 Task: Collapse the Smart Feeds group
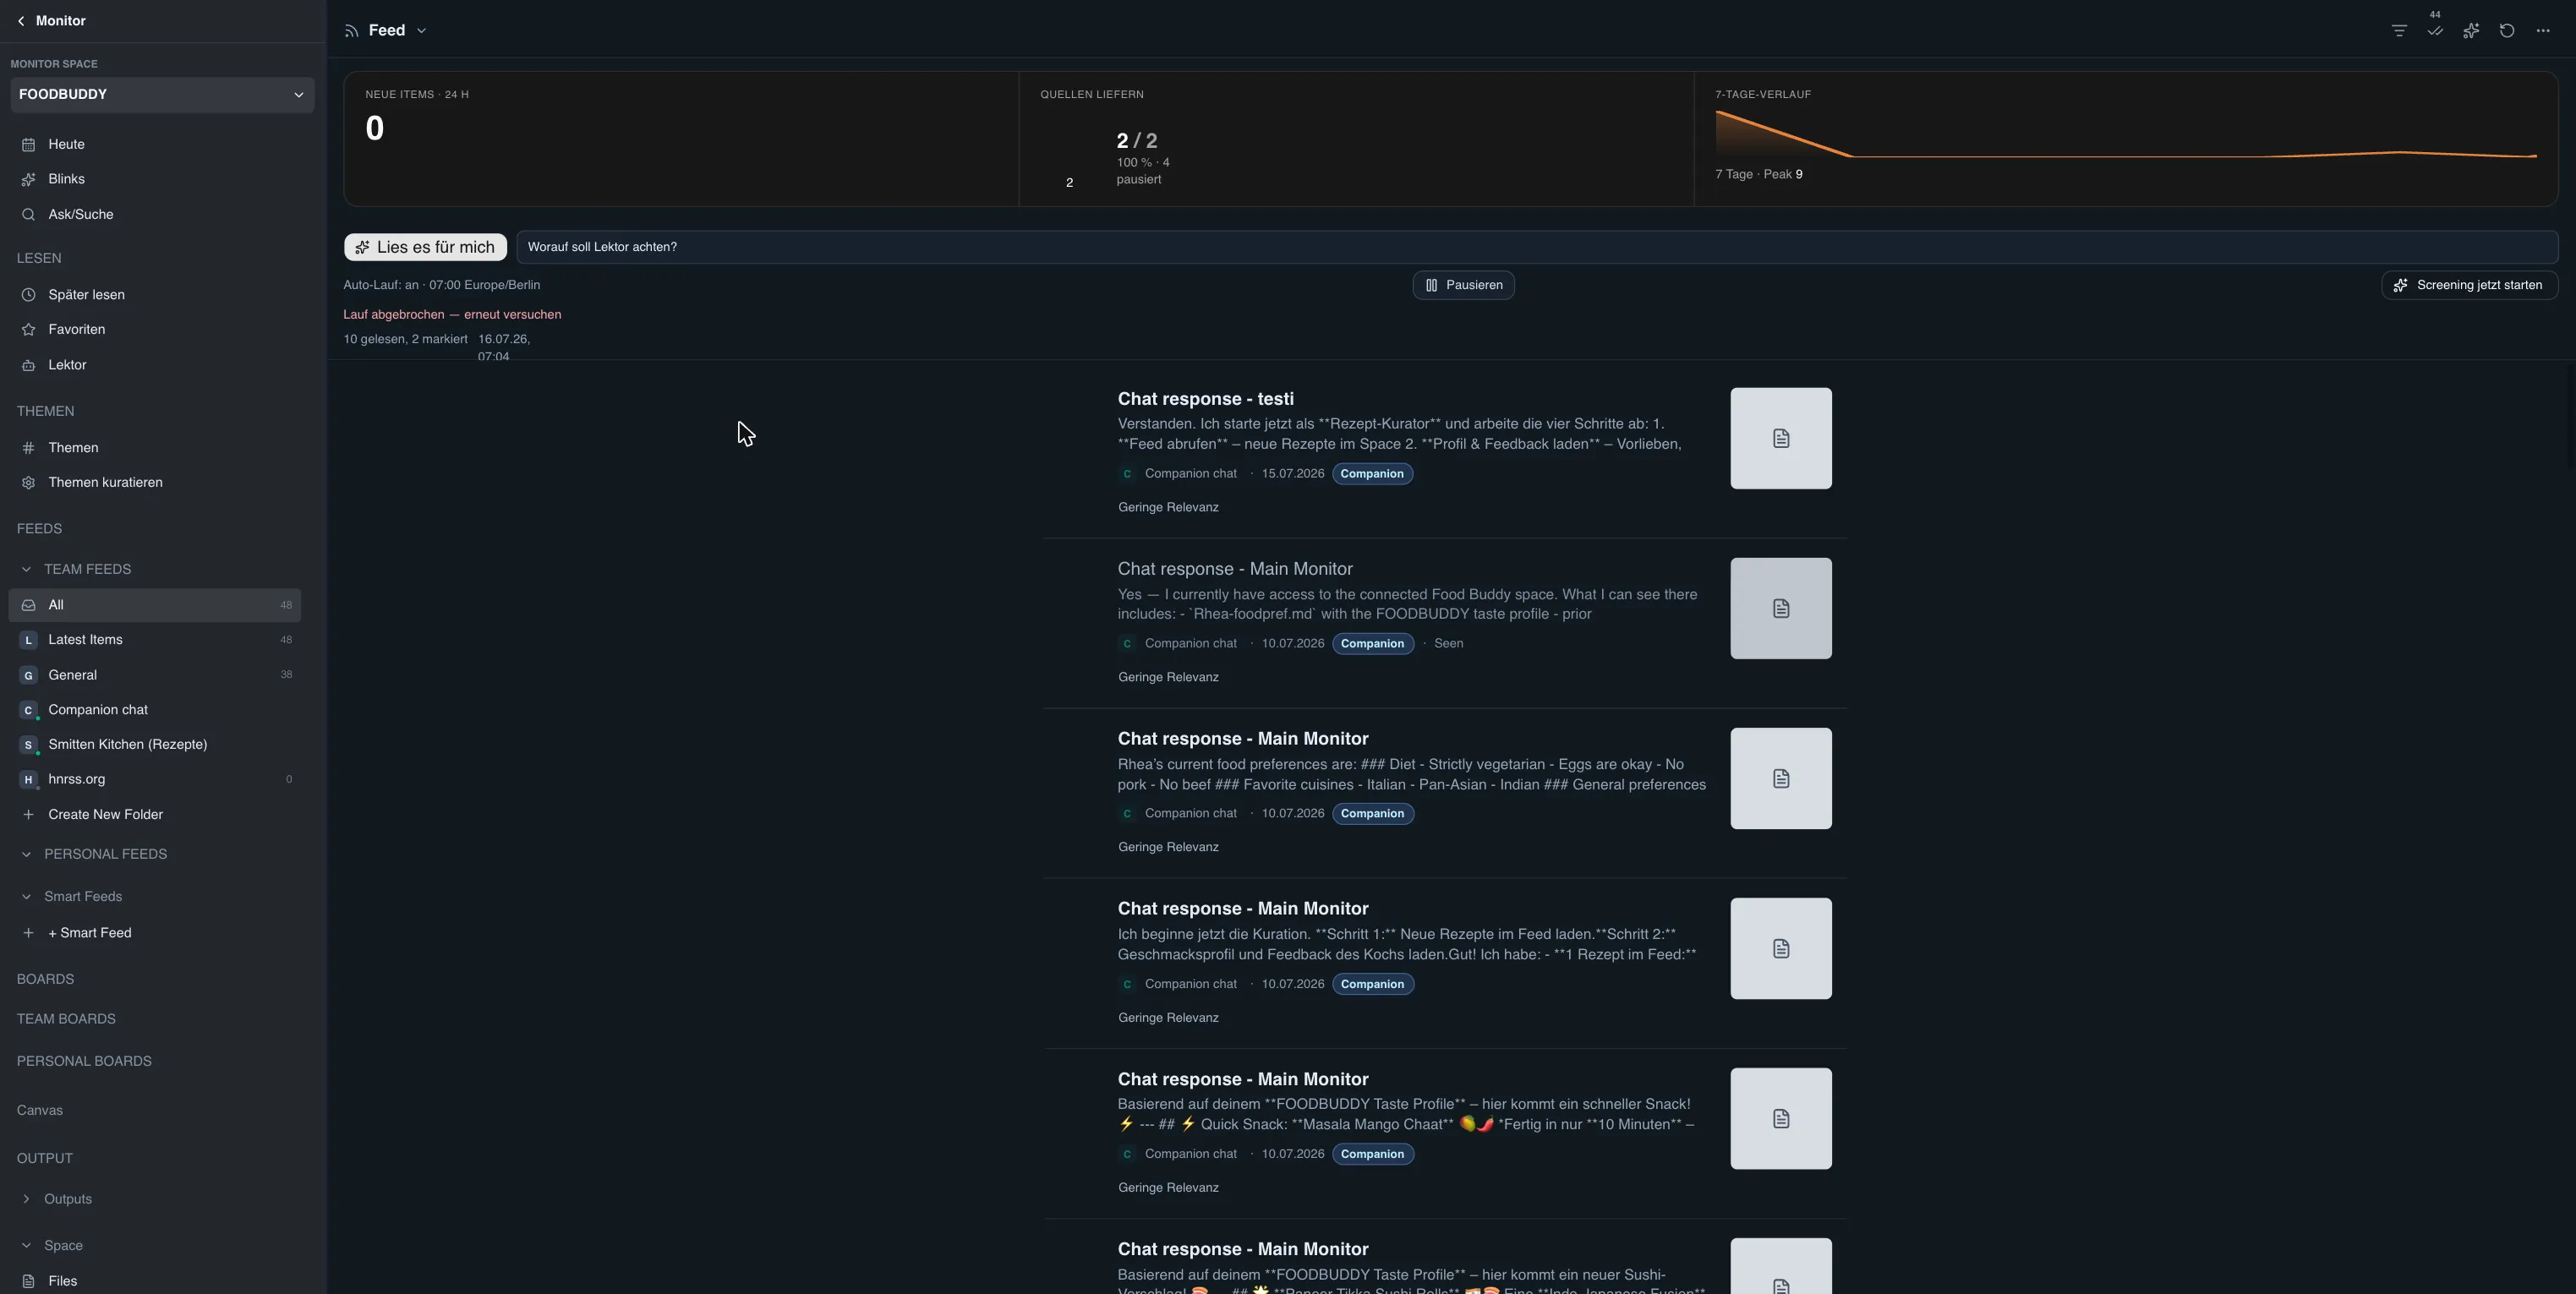26,897
